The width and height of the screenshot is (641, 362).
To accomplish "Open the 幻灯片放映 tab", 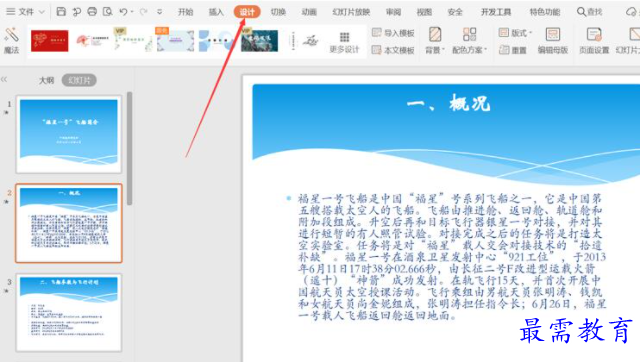I will pos(351,12).
